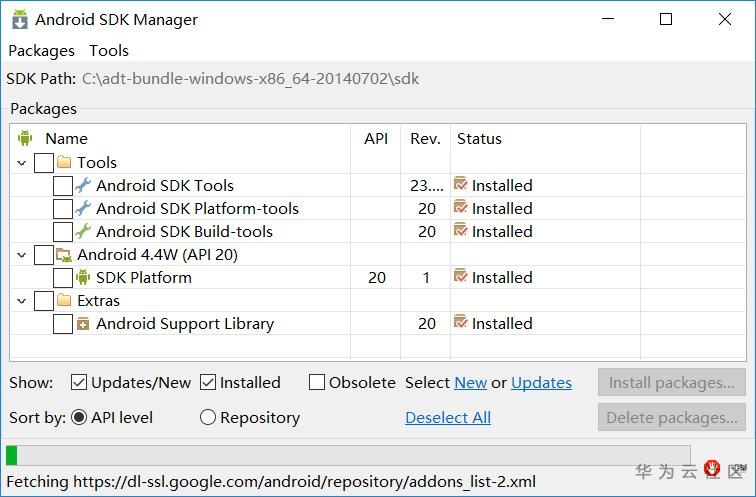
Task: Collapse the Android 4.4W (API 20) group
Action: [x=22, y=254]
